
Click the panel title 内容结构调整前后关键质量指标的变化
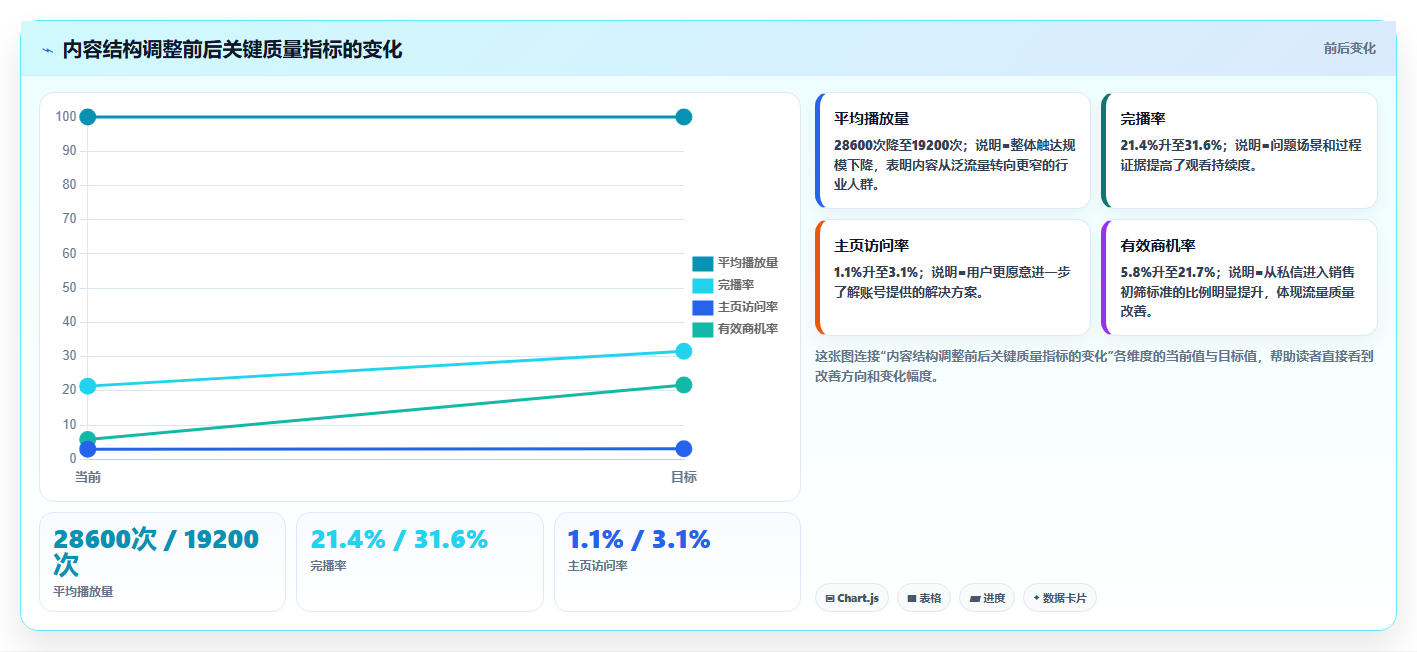[232, 50]
